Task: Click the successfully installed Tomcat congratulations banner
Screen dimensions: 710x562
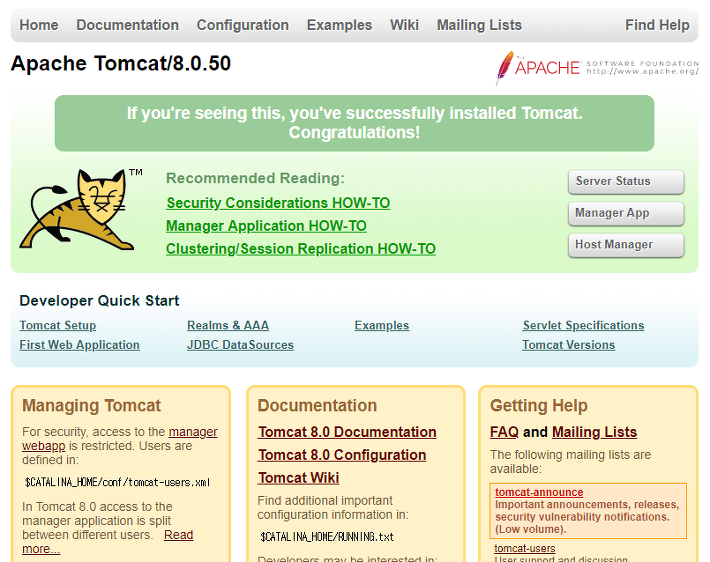Action: (355, 123)
